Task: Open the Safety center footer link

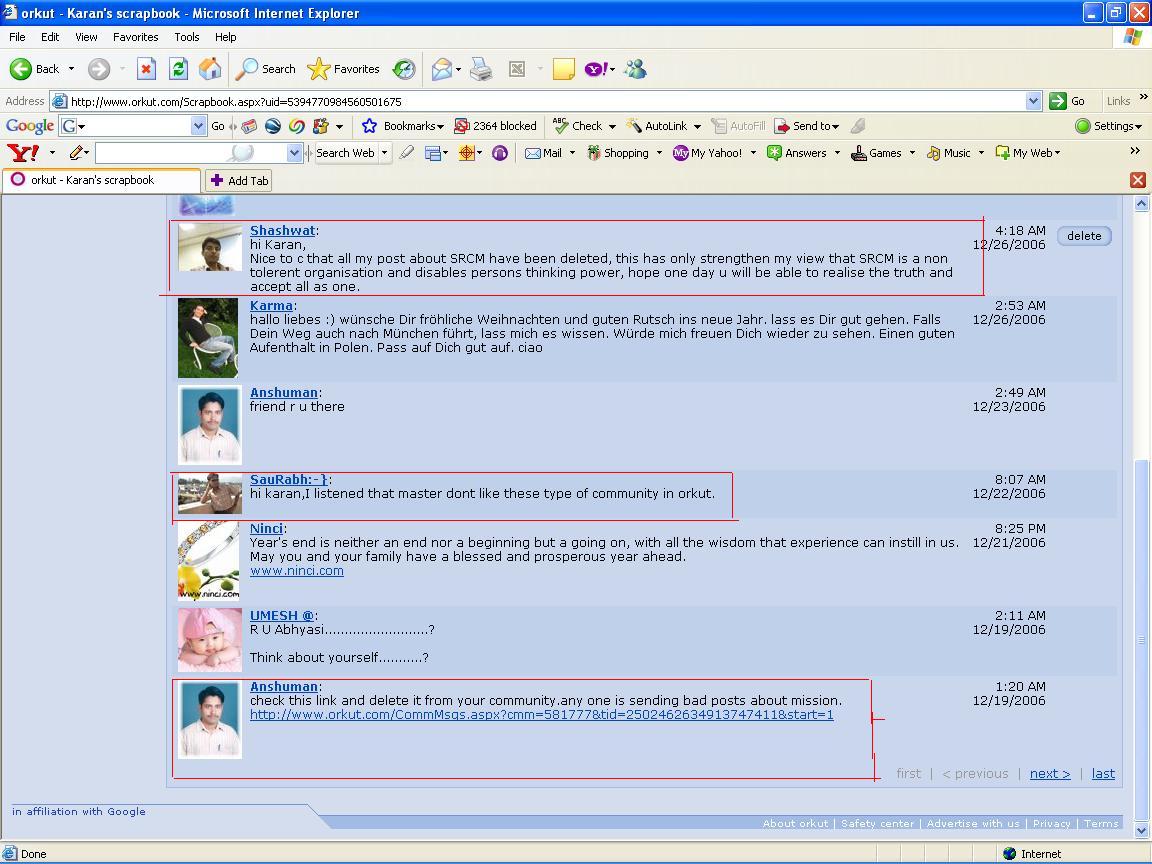Action: 877,824
